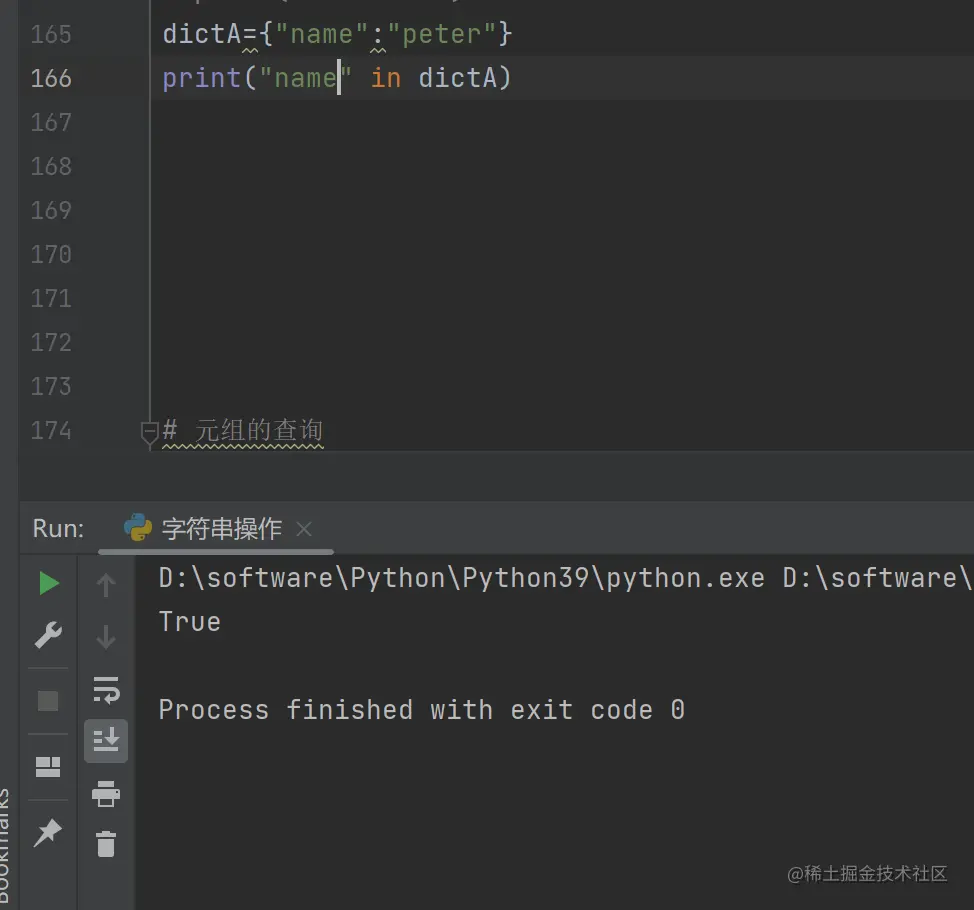This screenshot has width=974, height=910.
Task: Click line number 174 in the gutter
Action: pyautogui.click(x=51, y=431)
